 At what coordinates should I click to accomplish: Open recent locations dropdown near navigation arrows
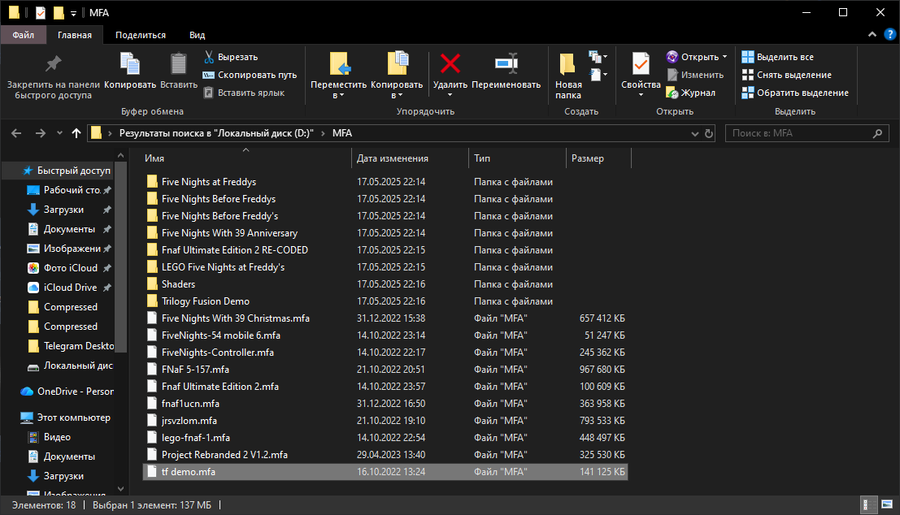coord(59,133)
